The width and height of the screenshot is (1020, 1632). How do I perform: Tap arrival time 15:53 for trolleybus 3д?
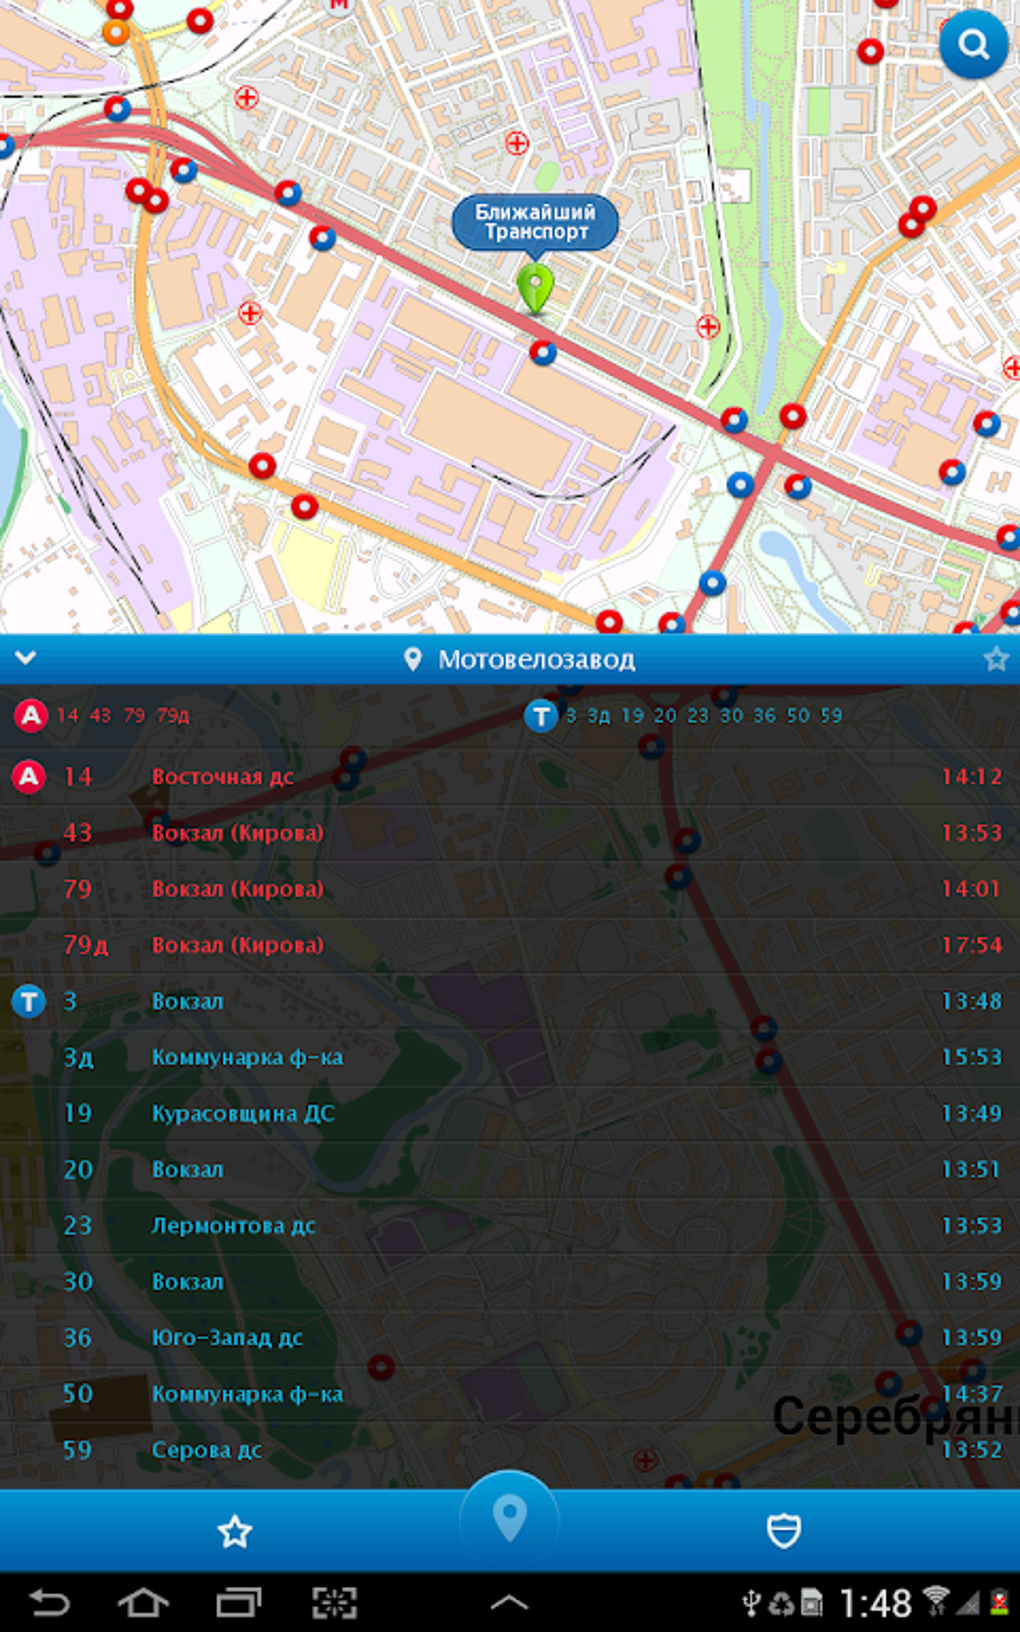[x=971, y=1057]
